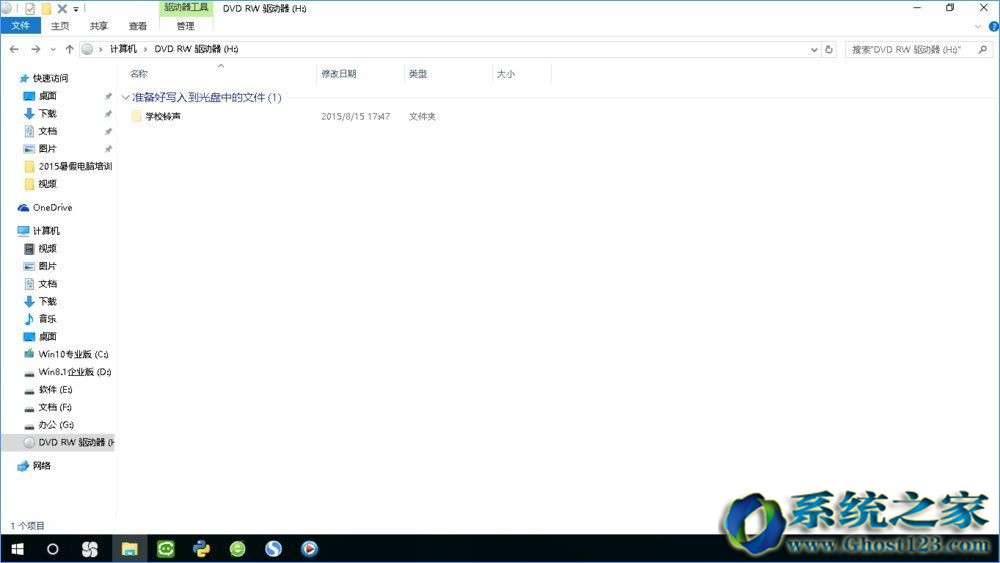Refresh the current folder view
Screen dimensions: 1000x563
pyautogui.click(x=829, y=49)
